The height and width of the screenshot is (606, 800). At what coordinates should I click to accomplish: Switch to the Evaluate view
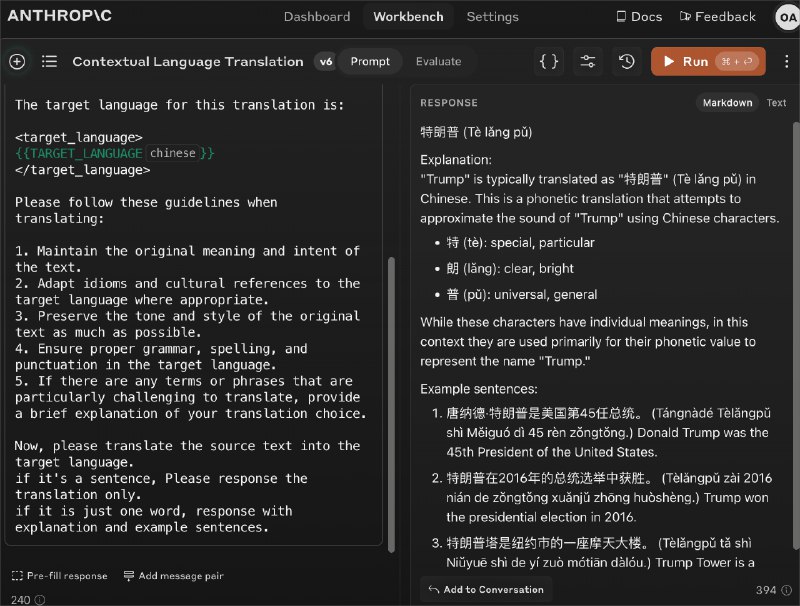point(438,62)
